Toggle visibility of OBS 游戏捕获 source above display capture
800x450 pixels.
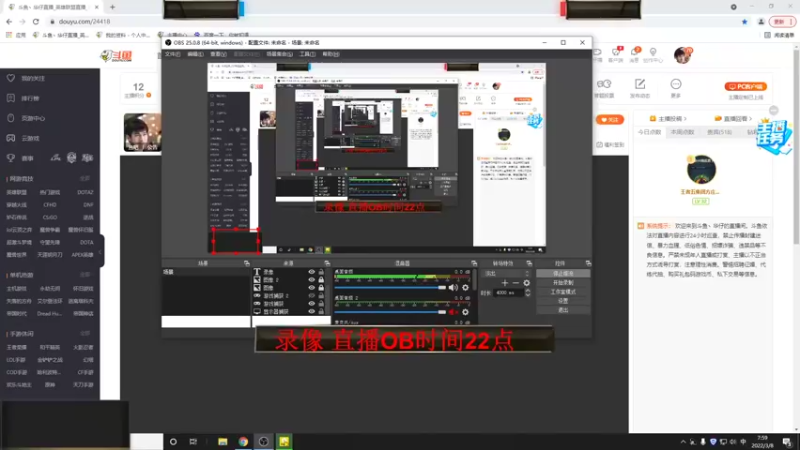(x=311, y=304)
